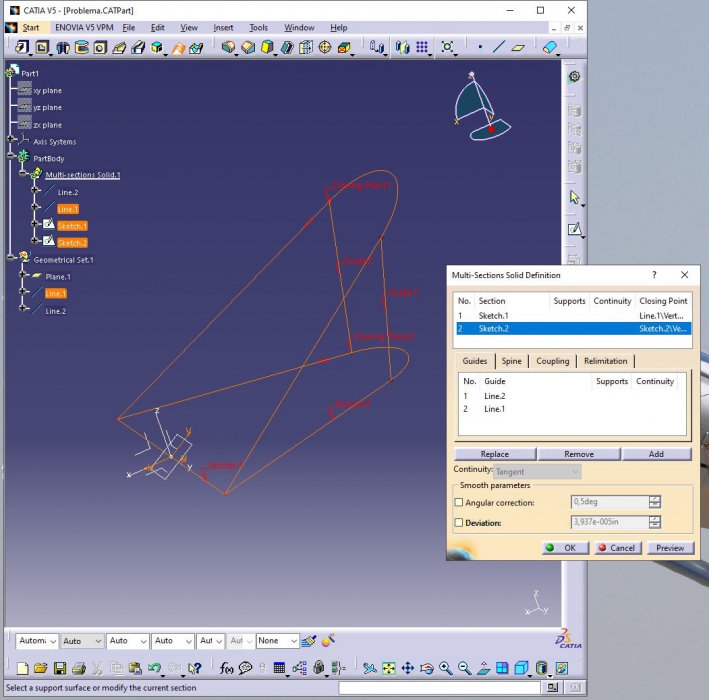Select the Edge Fillet tool
709x700 pixels.
point(228,47)
